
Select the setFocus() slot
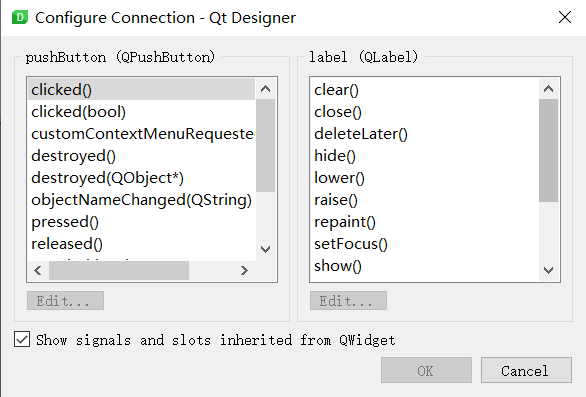pyautogui.click(x=425, y=244)
